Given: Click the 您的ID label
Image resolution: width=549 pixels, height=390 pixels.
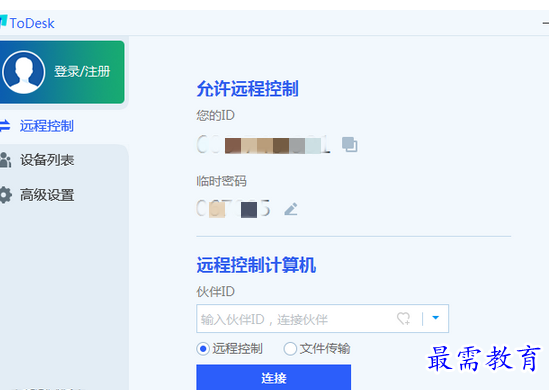Looking at the screenshot, I should pos(215,115).
